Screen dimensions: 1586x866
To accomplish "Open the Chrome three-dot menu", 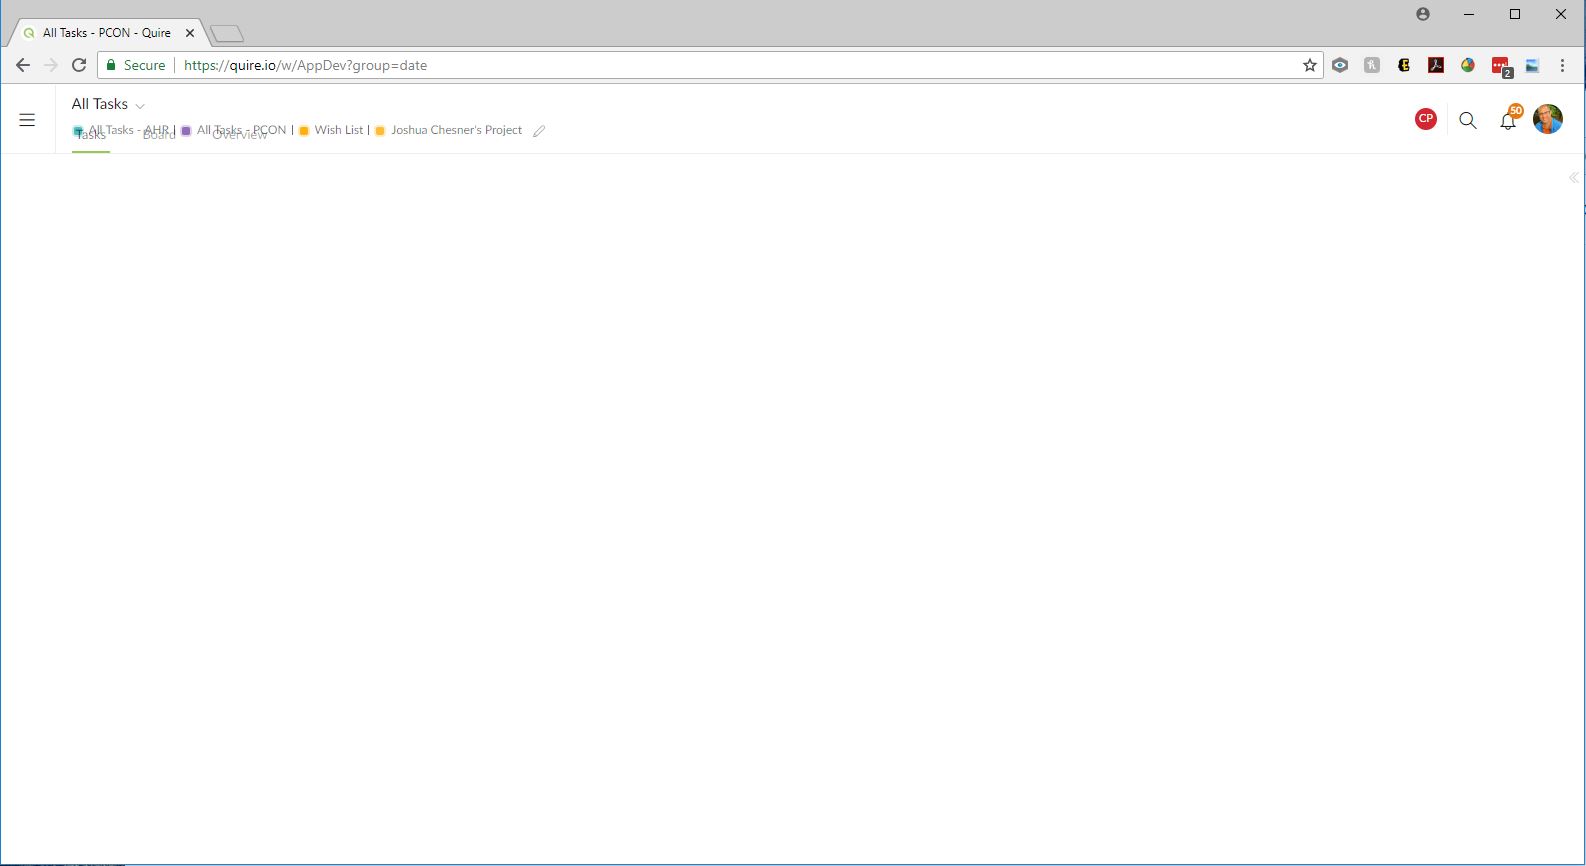I will coord(1562,65).
